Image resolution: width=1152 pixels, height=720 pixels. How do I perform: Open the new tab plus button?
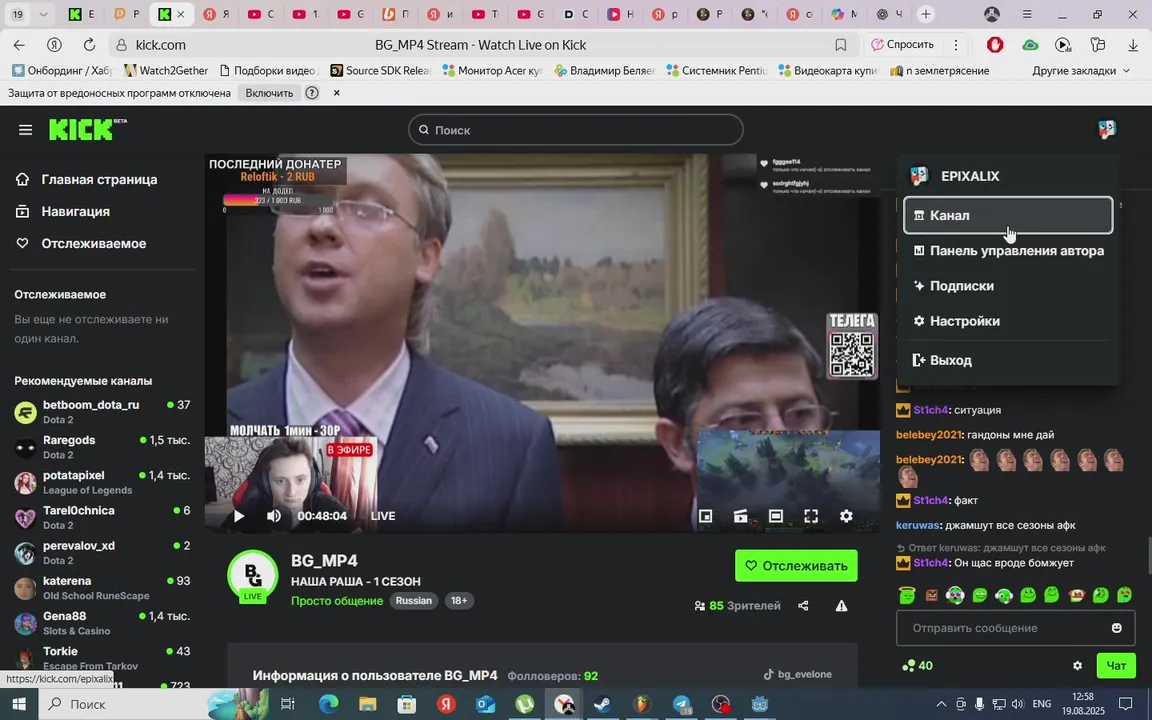pos(926,14)
